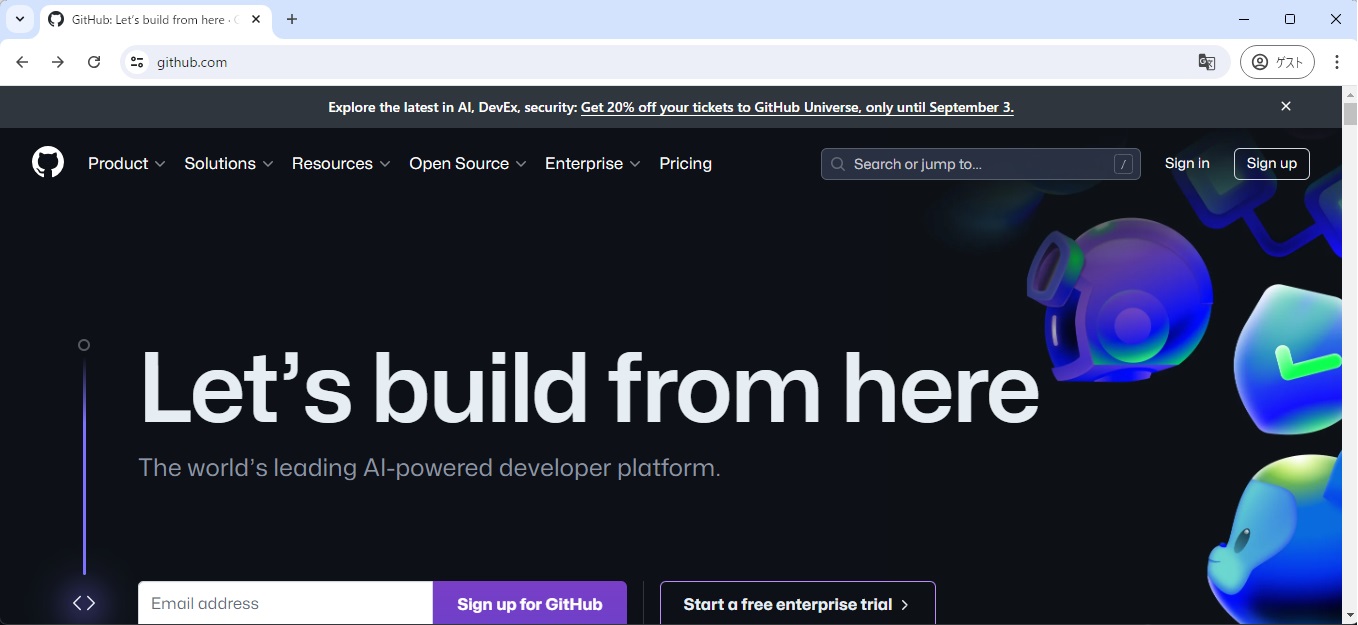
Task: Minimize the Chrome window
Action: tap(1244, 19)
